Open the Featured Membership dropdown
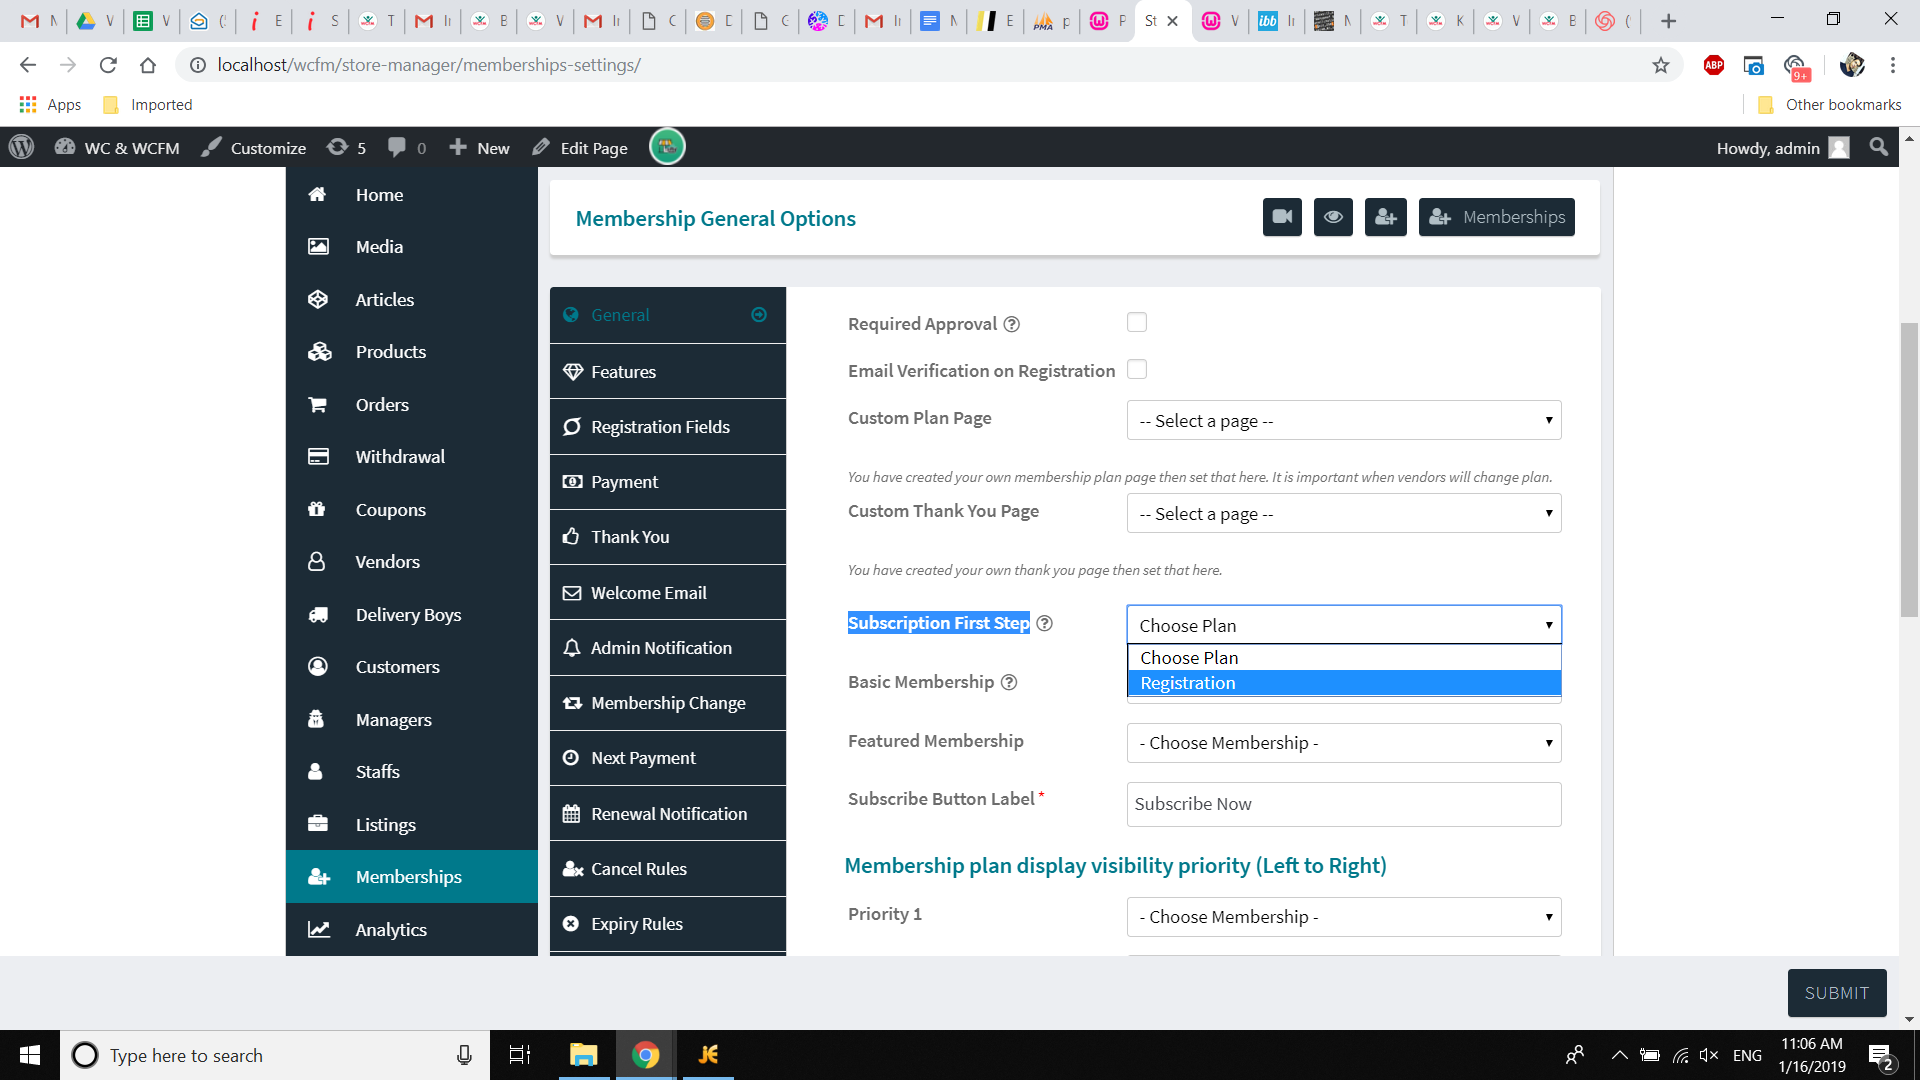Image resolution: width=1920 pixels, height=1080 pixels. (1344, 743)
